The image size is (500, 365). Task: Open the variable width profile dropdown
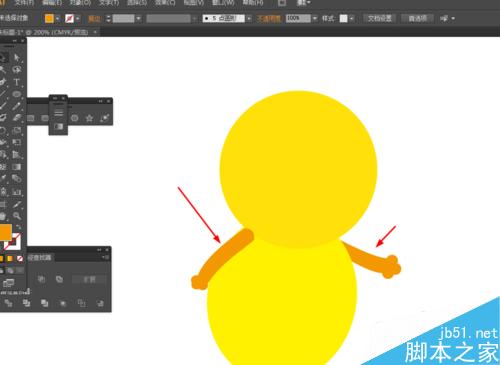pos(194,19)
